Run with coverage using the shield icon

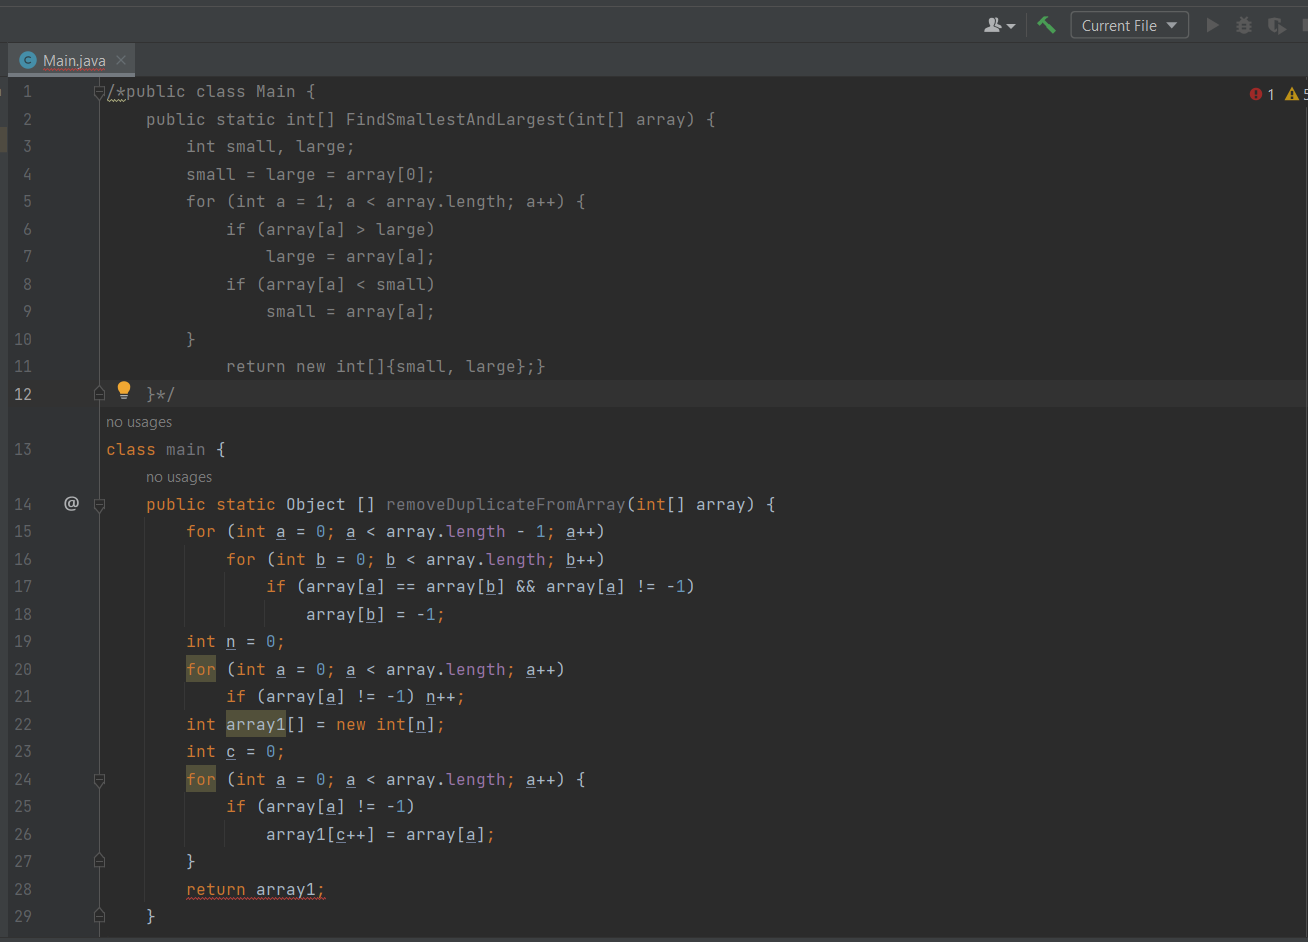[x=1276, y=25]
